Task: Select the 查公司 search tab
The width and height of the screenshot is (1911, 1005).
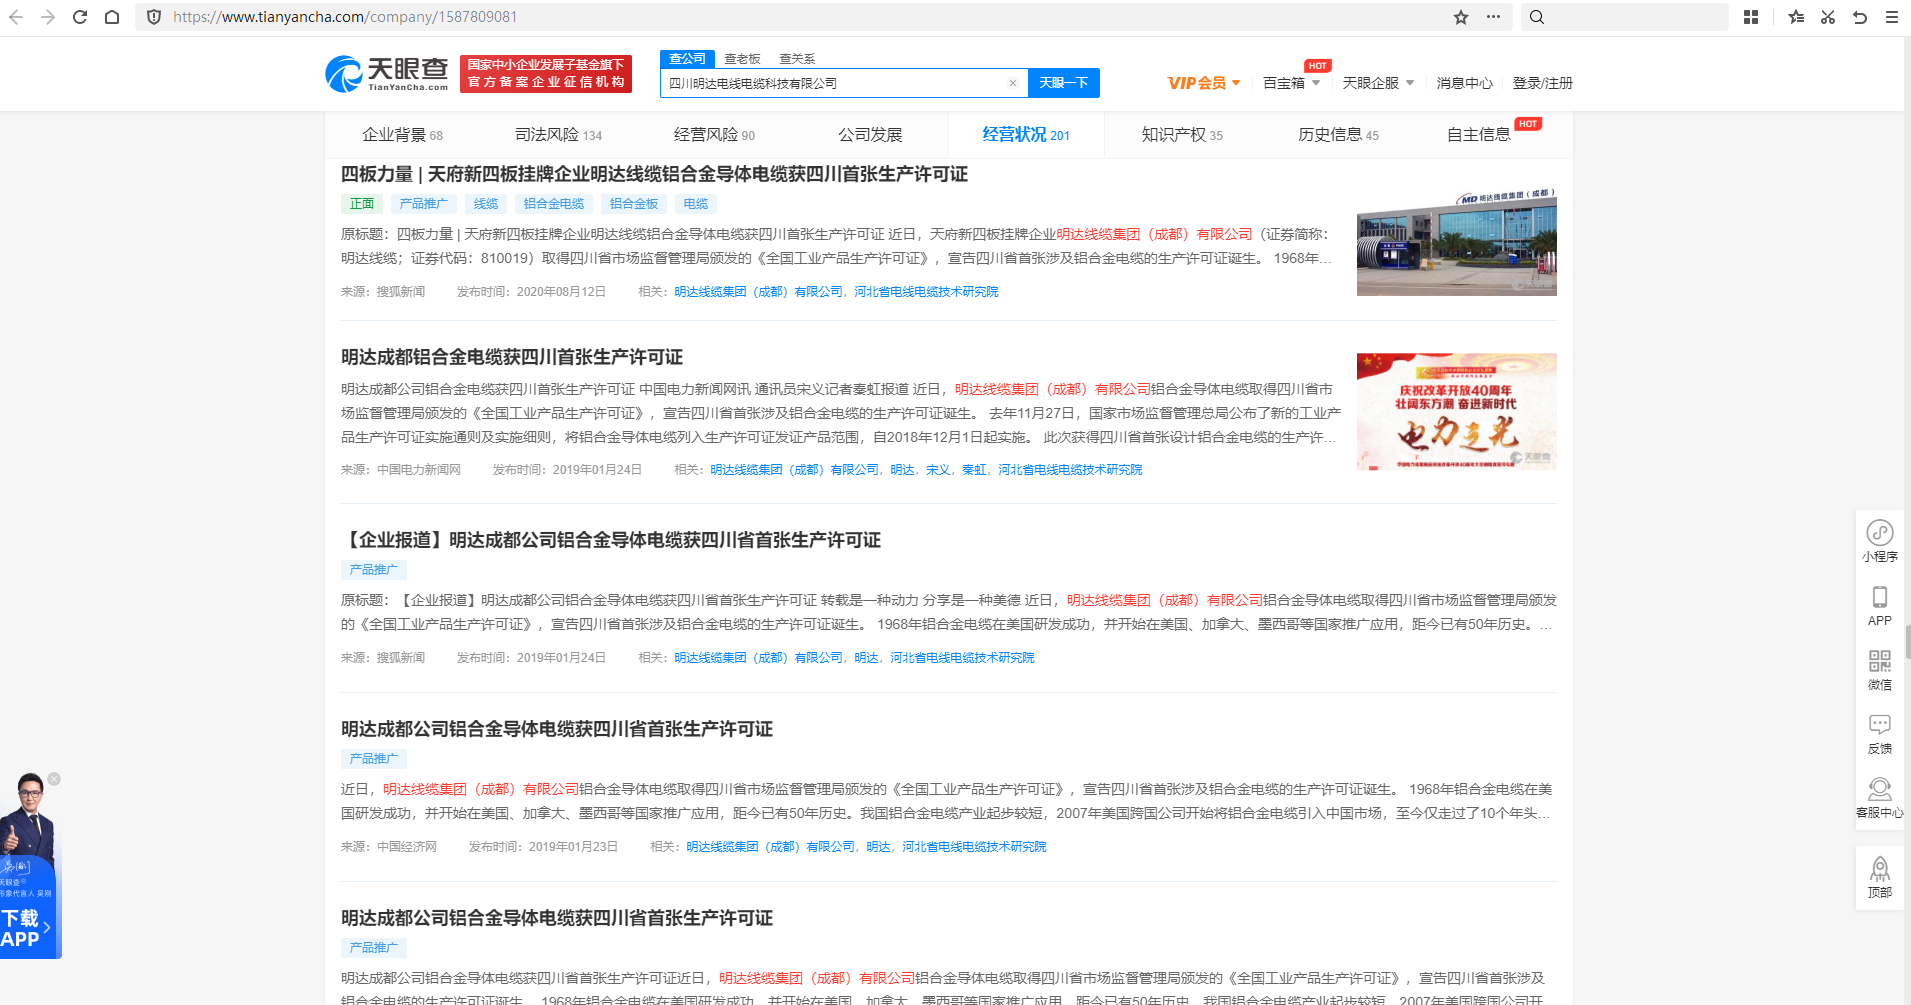Action: coord(687,59)
